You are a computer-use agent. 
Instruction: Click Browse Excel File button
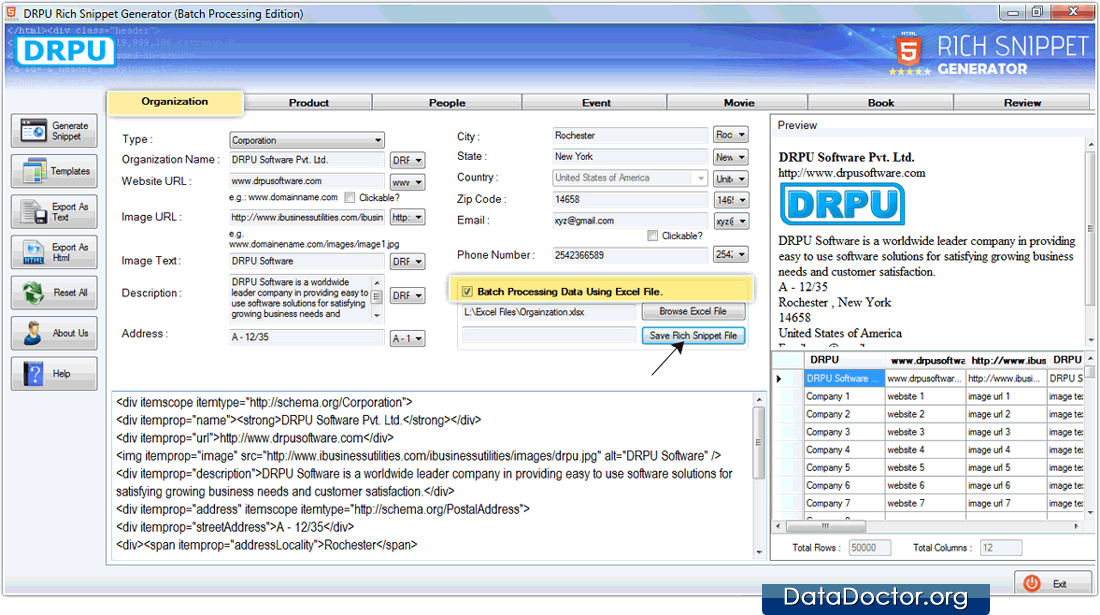(x=692, y=311)
